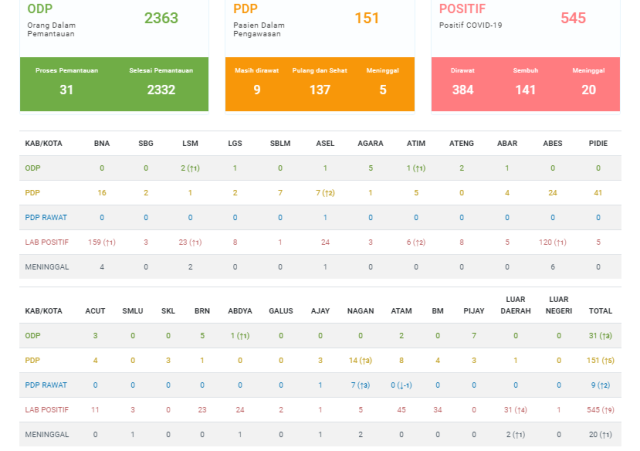Click the BNA column header

(102, 143)
